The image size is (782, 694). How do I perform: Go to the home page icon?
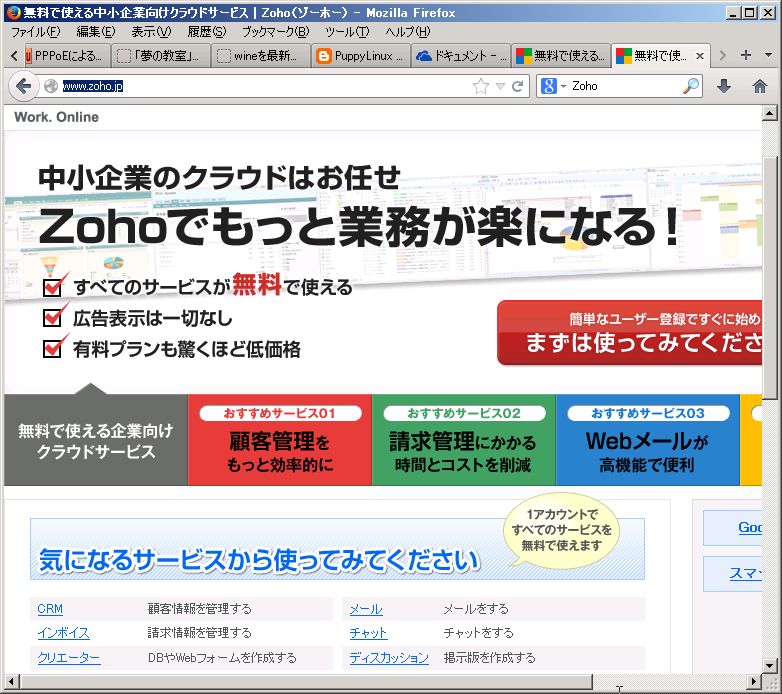point(760,86)
